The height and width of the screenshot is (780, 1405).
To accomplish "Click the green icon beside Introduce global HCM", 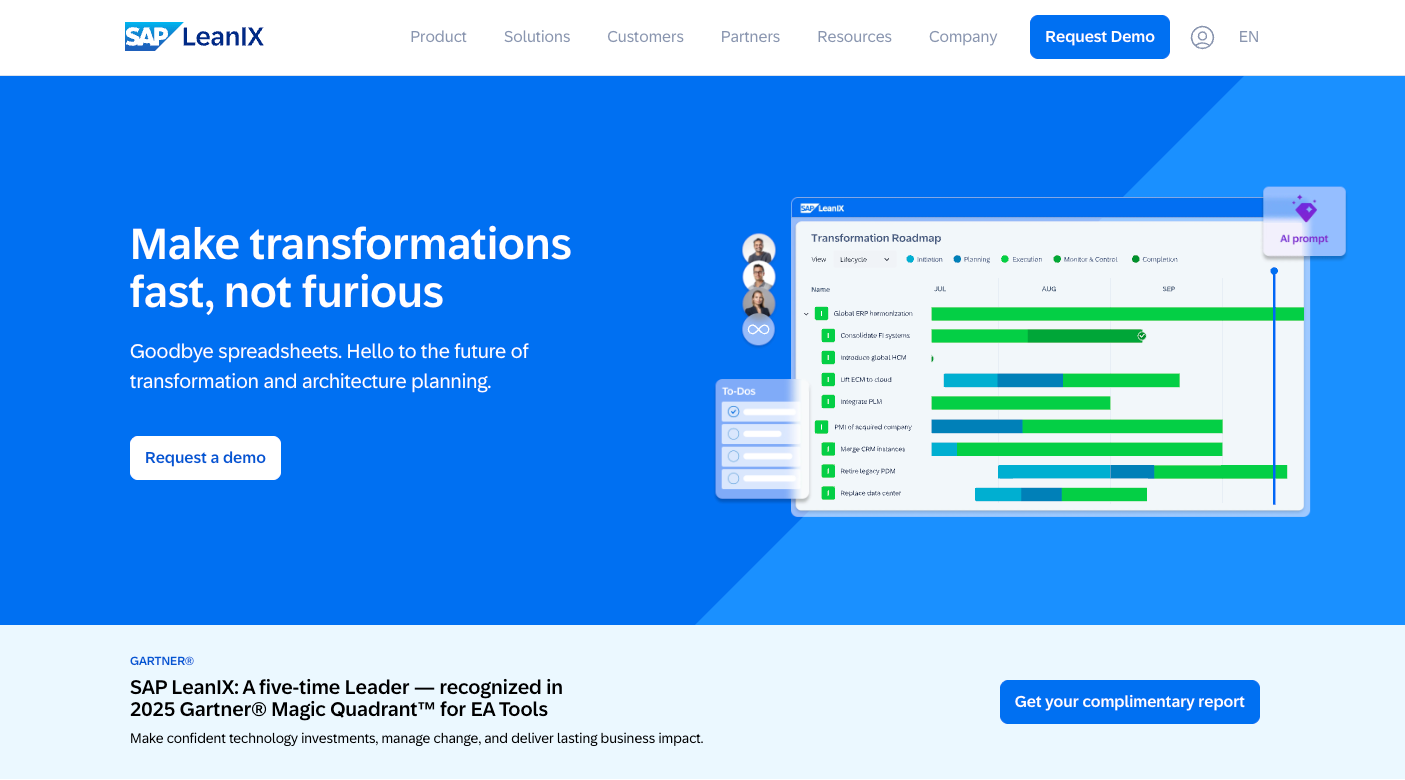I will pos(828,357).
